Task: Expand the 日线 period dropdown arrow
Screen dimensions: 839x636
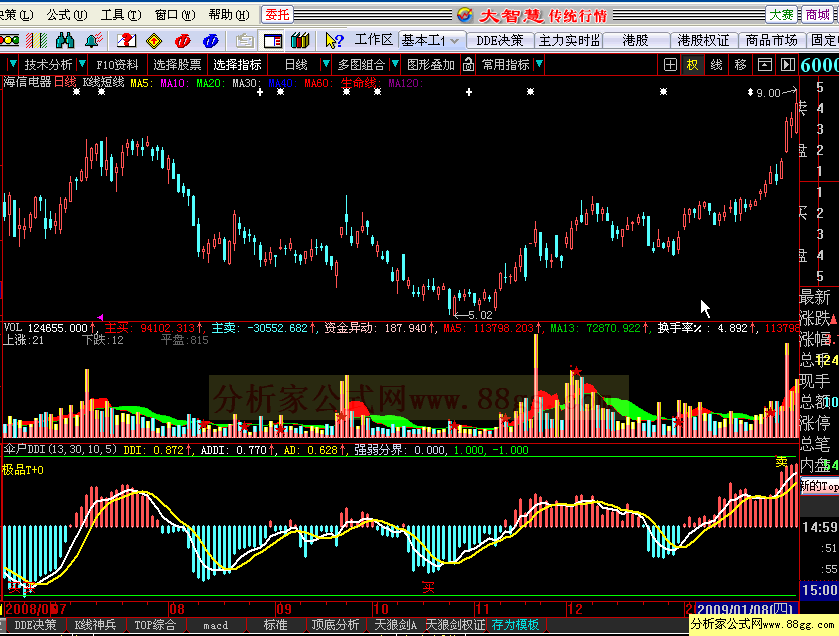Action: [325, 64]
